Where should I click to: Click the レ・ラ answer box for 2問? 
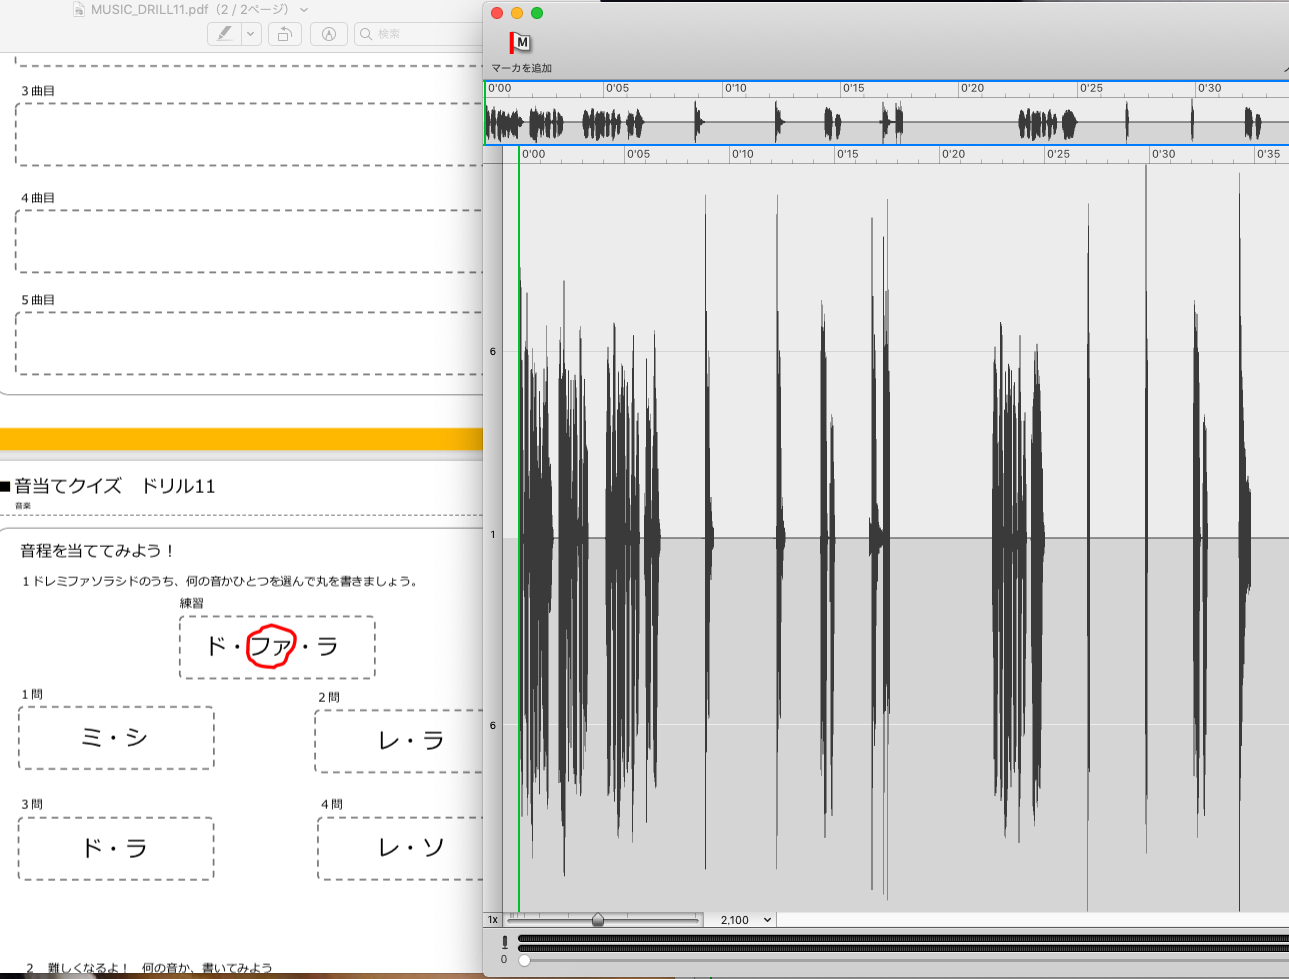[x=400, y=741]
